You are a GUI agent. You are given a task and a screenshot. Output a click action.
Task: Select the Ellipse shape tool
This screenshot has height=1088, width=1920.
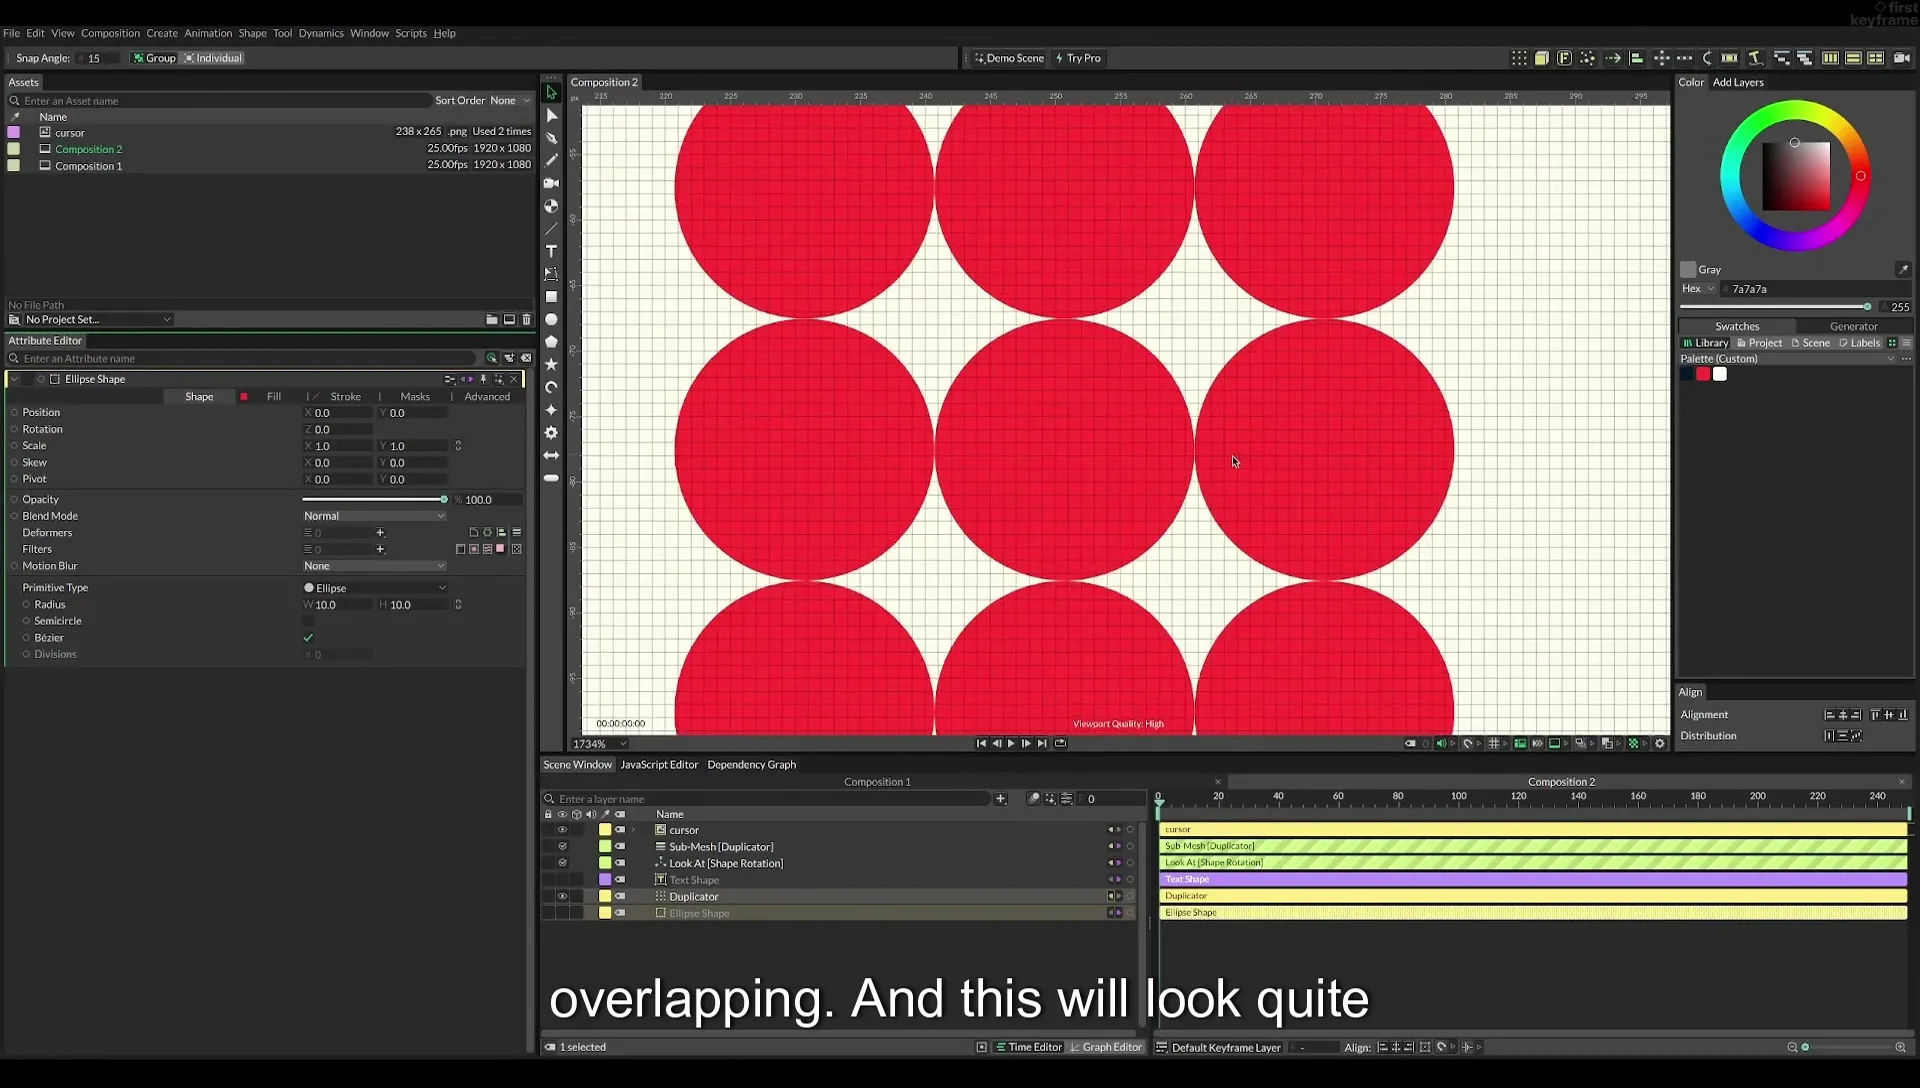pyautogui.click(x=551, y=320)
